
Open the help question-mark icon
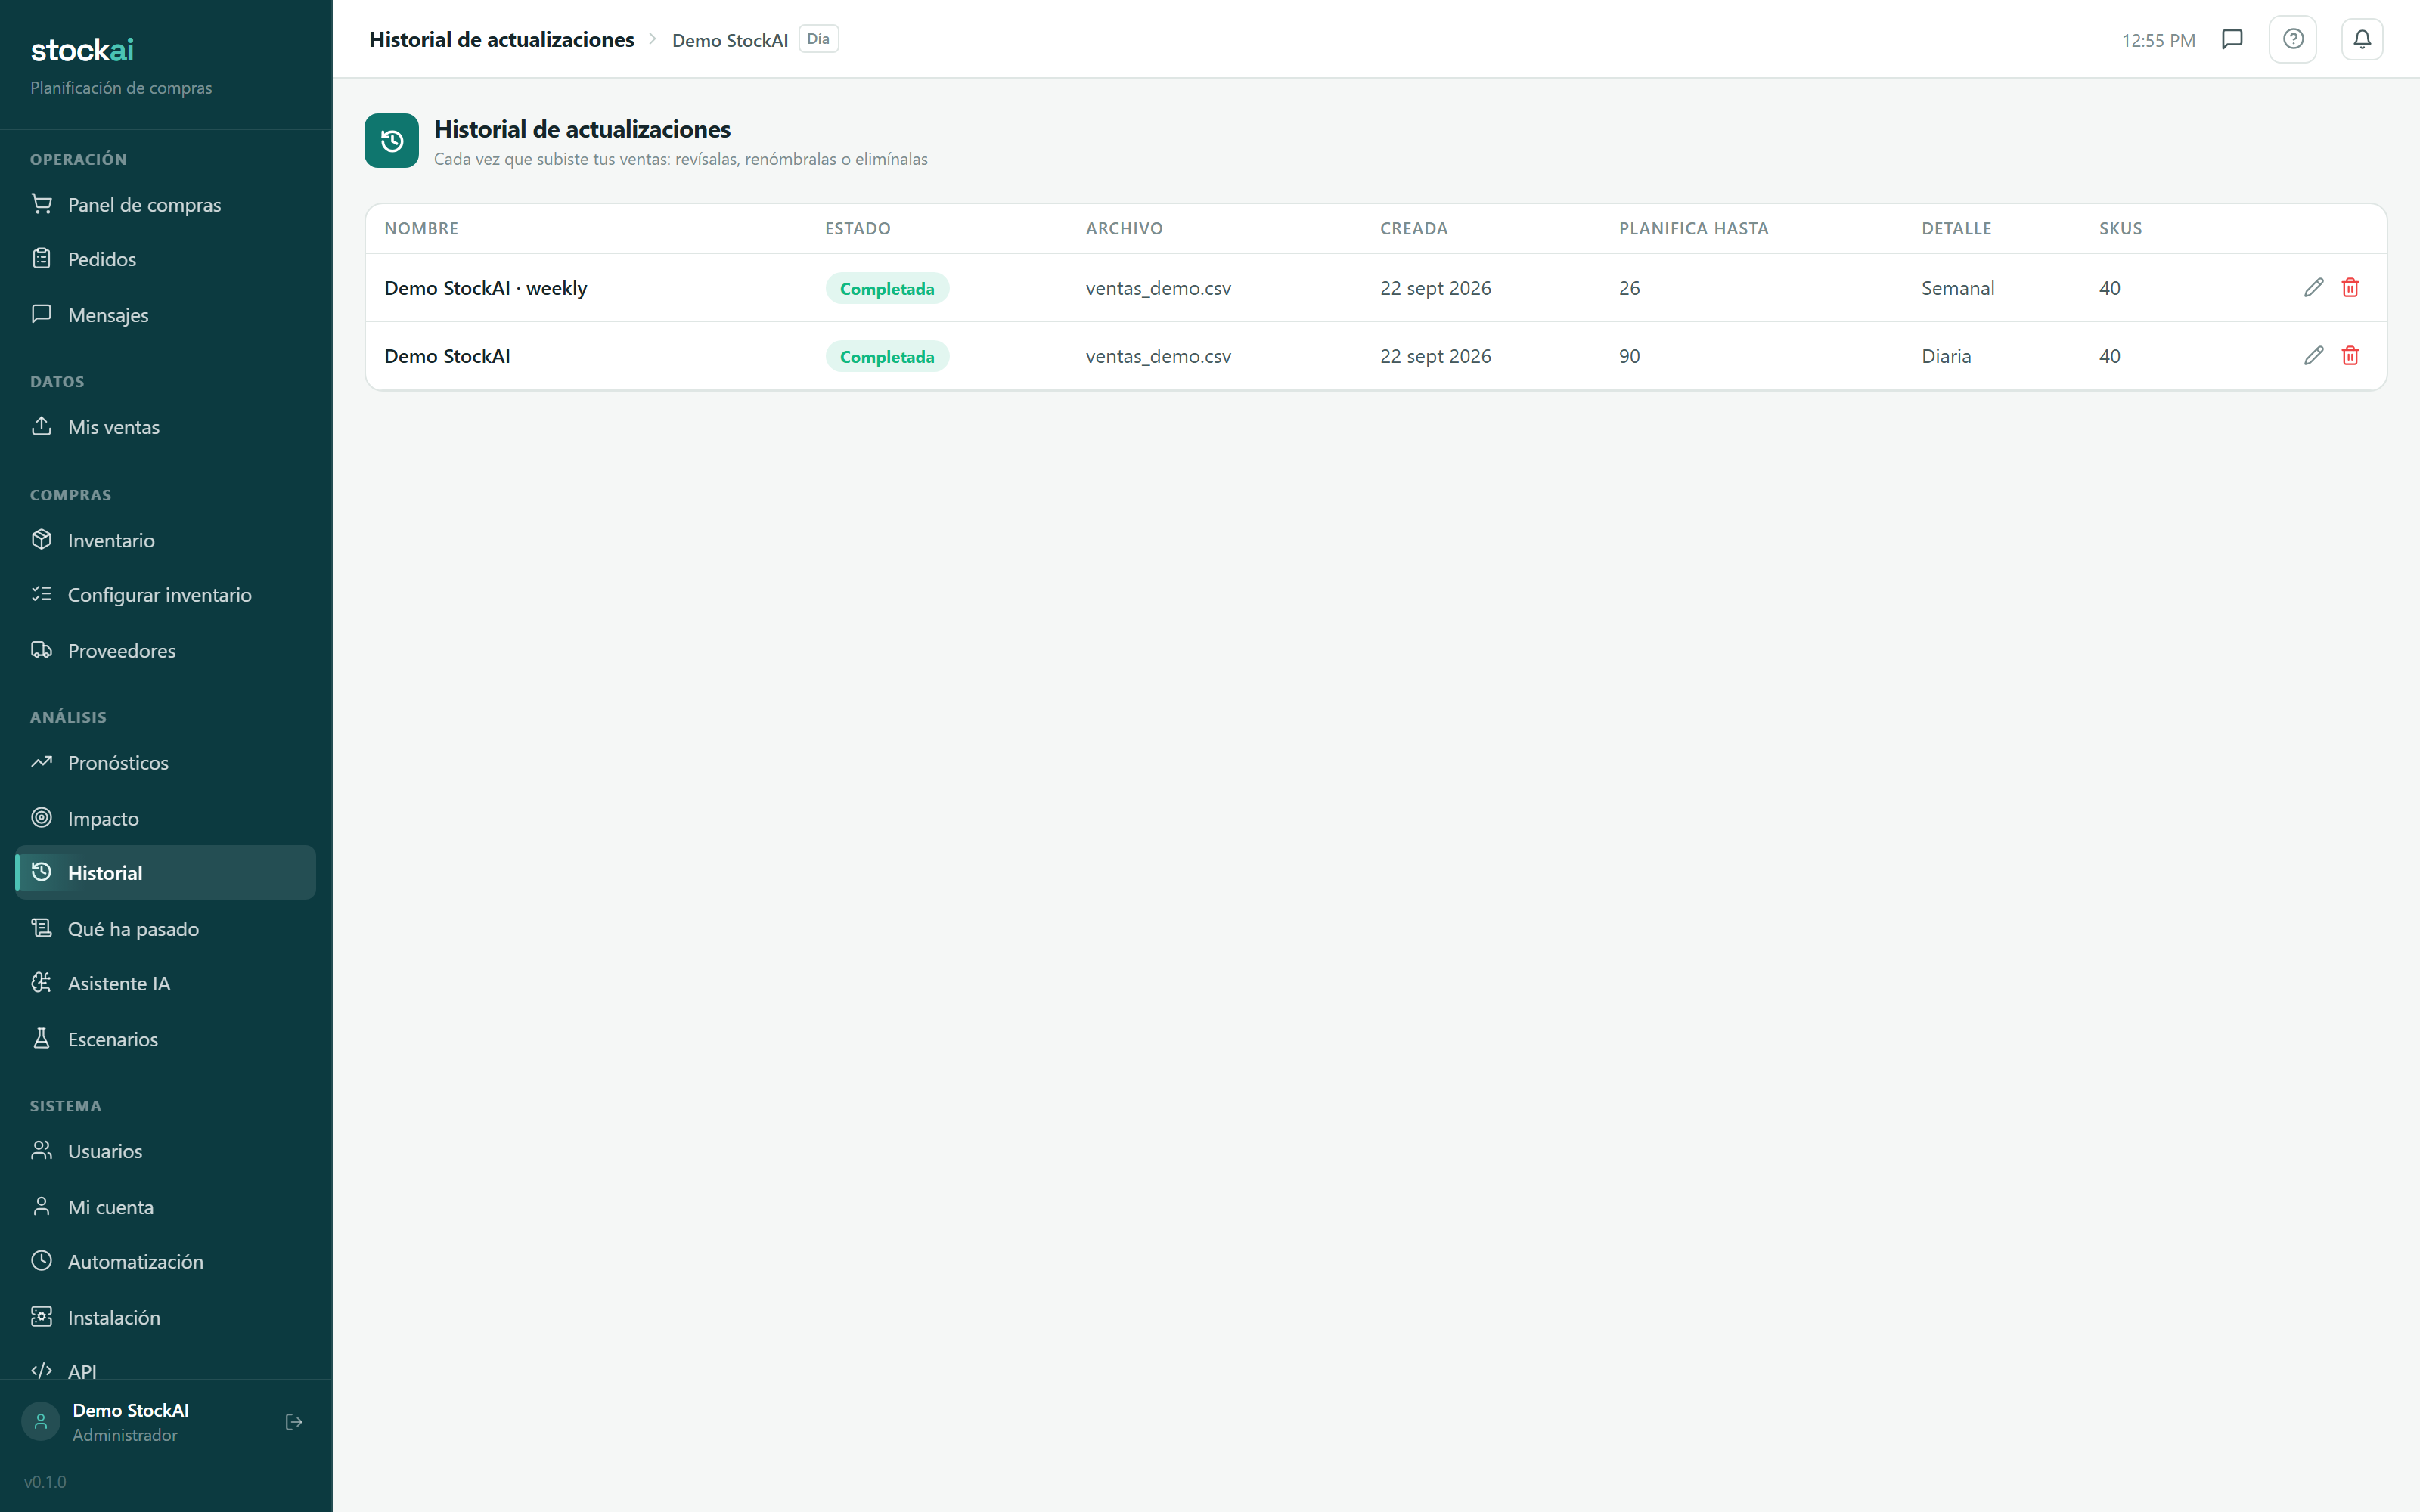2293,39
